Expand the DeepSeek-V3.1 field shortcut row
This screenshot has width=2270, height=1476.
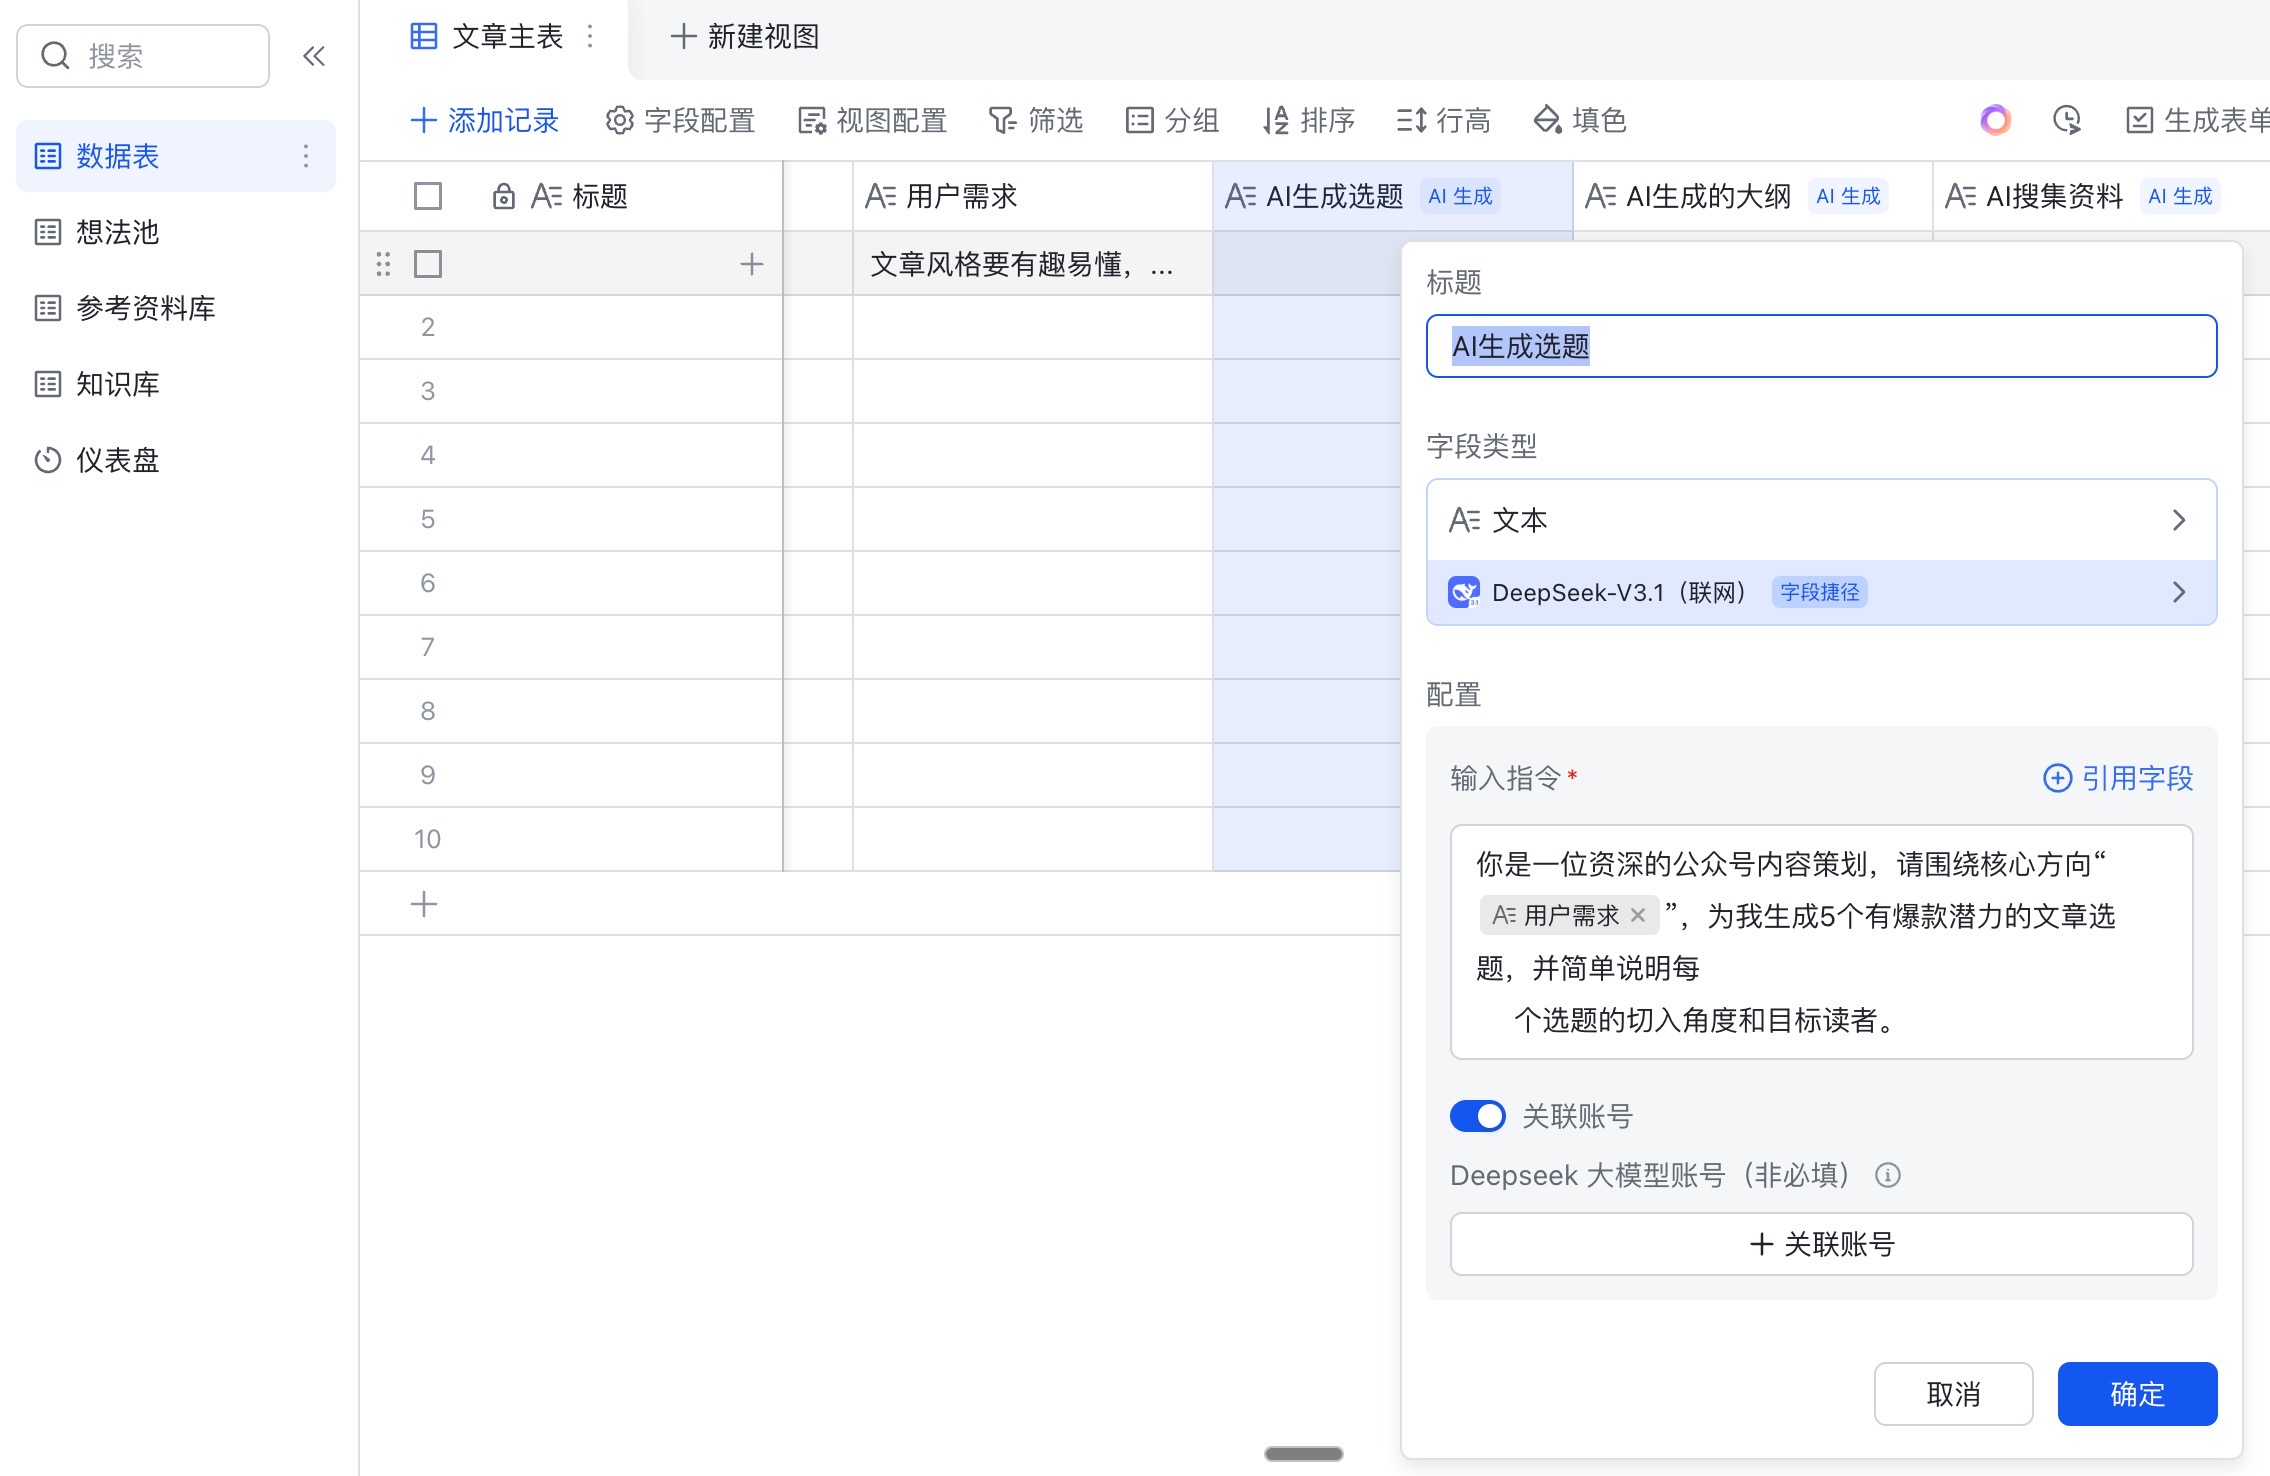tap(2179, 592)
